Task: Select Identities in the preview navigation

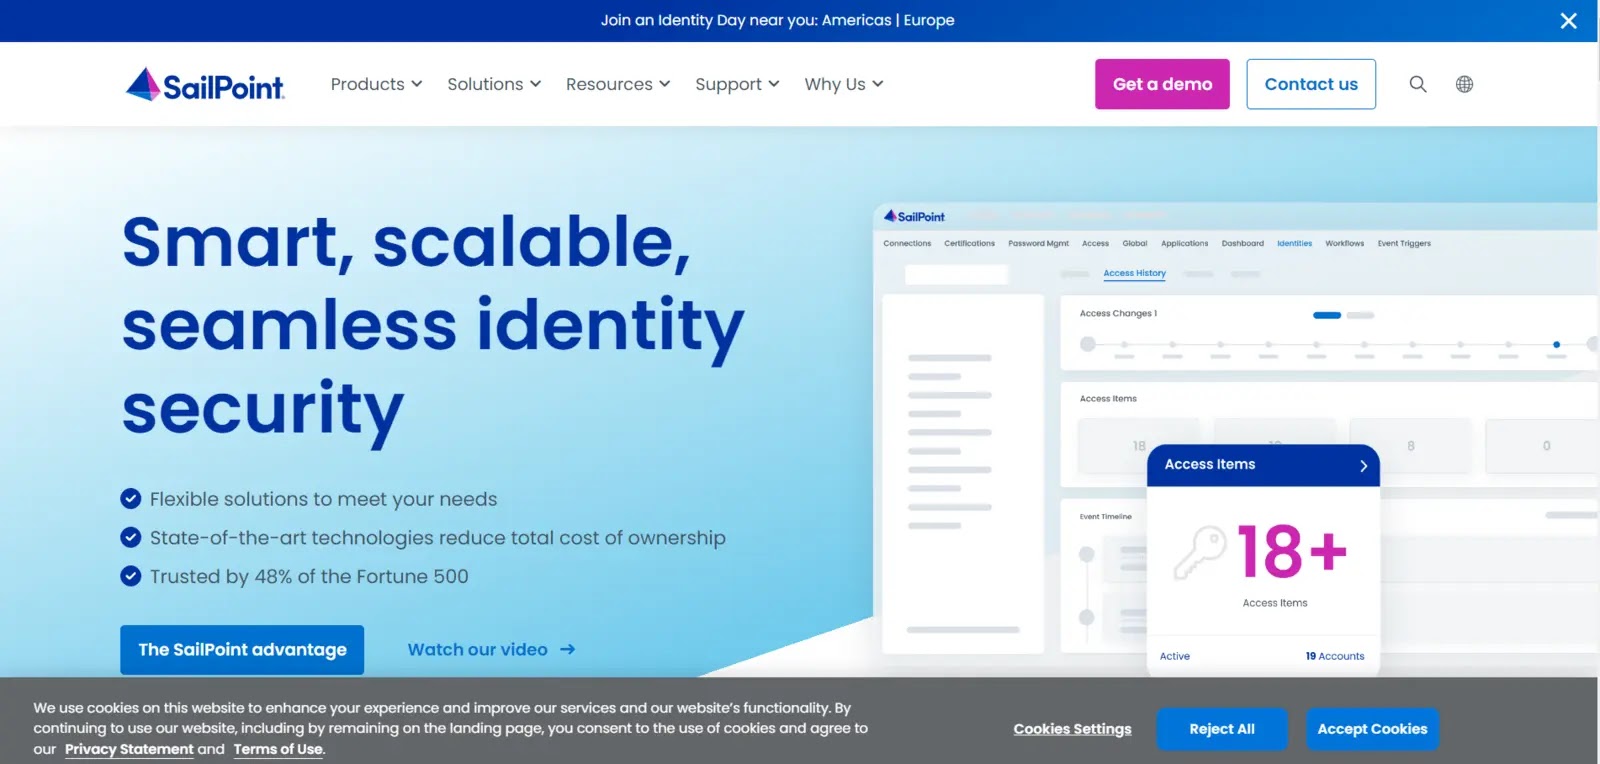Action: 1294,243
